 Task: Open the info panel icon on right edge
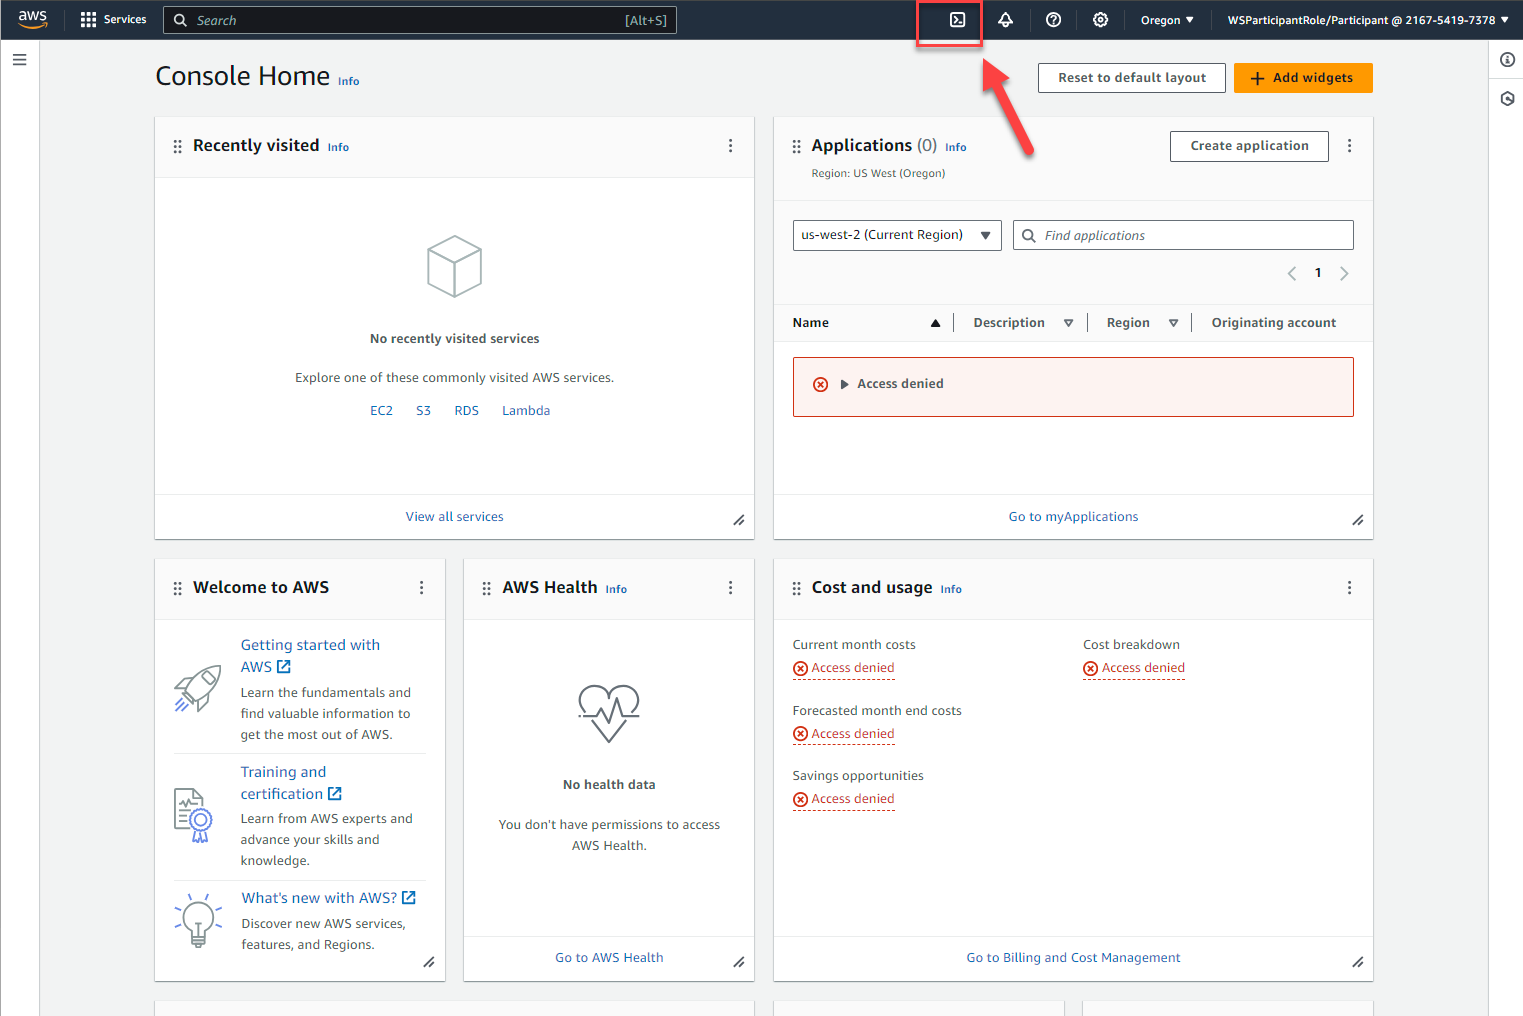(x=1507, y=60)
